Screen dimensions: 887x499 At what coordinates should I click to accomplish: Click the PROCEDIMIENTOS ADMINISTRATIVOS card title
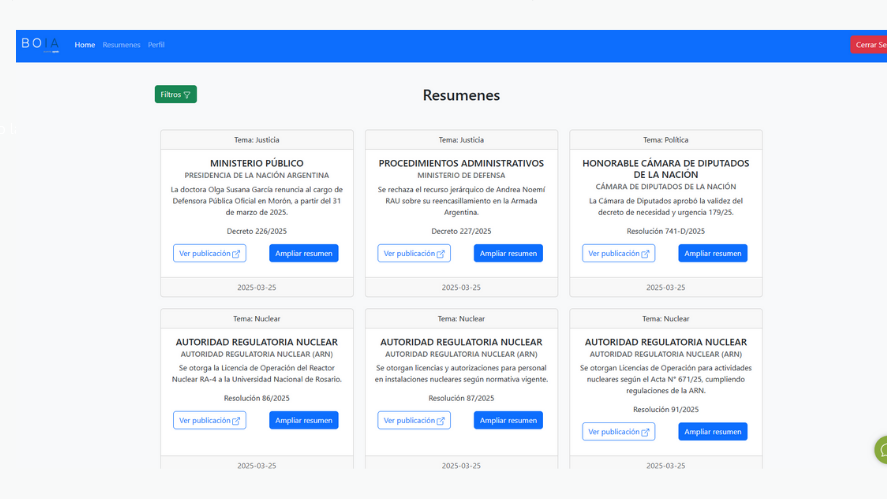(461, 163)
